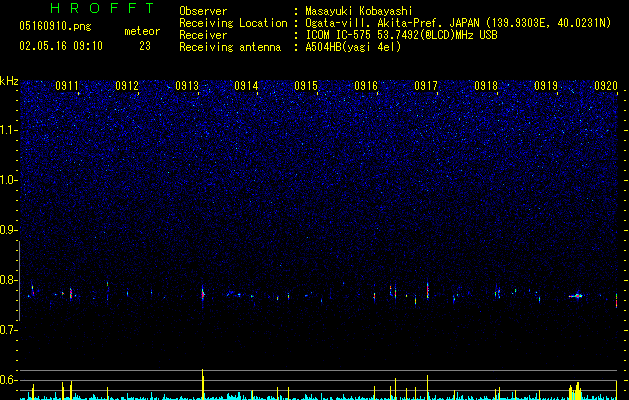Click the date stamp 02.05.16 09:10
This screenshot has width=629, height=400.
(x=61, y=46)
